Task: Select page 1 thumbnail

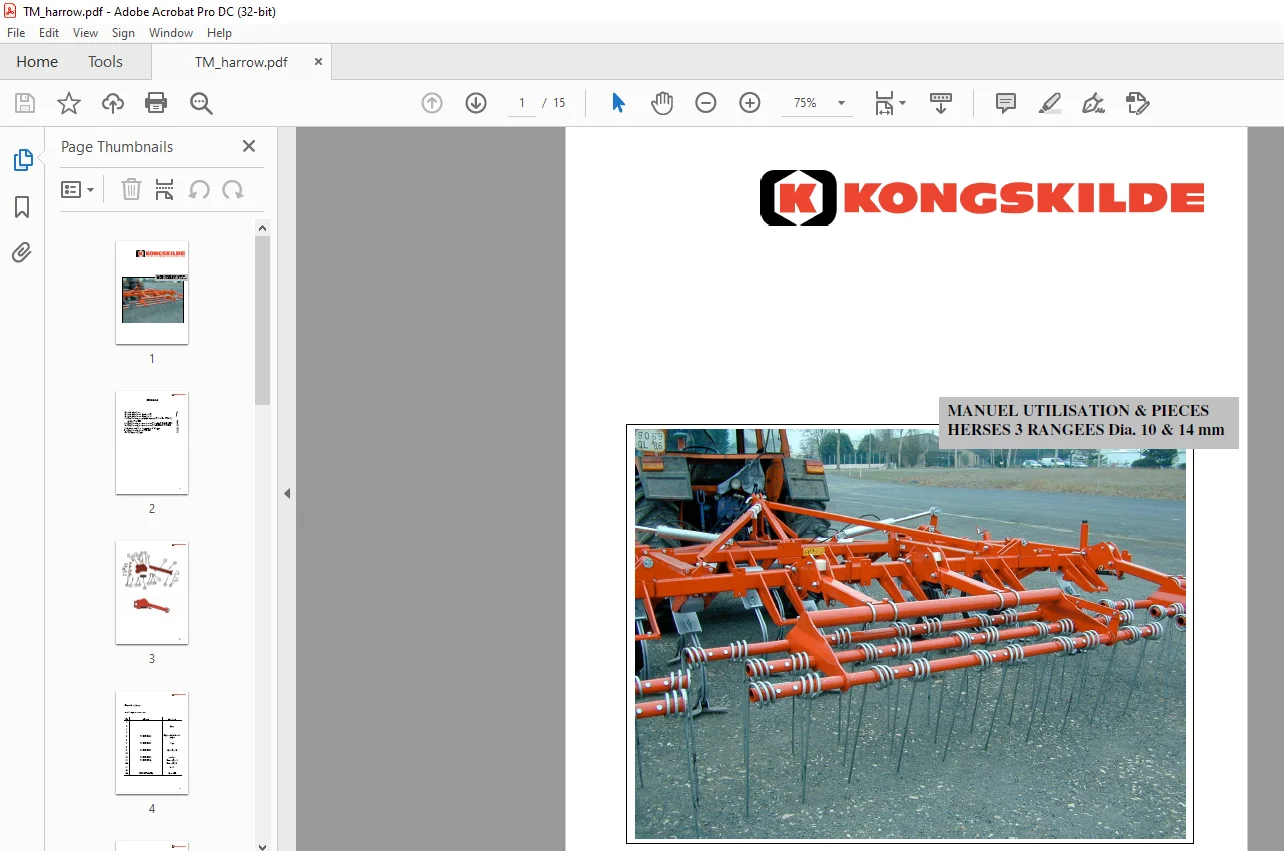Action: (152, 293)
